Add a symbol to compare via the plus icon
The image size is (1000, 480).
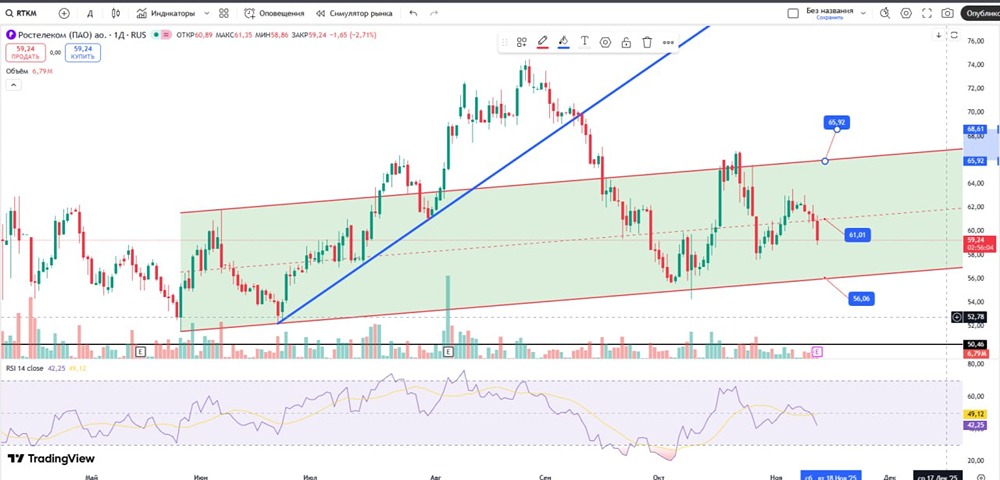click(x=64, y=13)
